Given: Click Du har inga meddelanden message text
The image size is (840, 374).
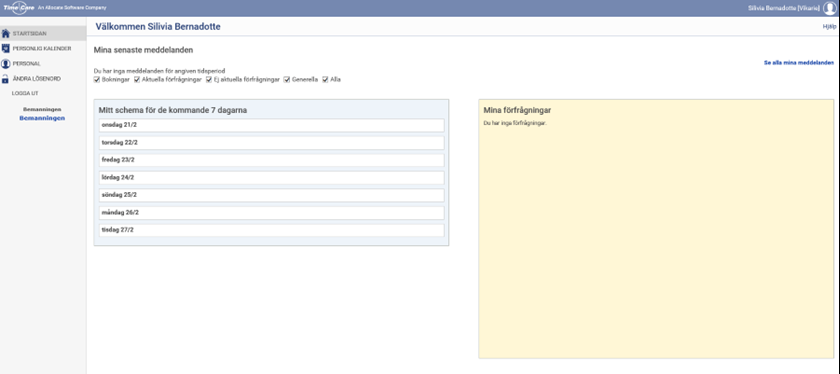Looking at the screenshot, I should 159,71.
